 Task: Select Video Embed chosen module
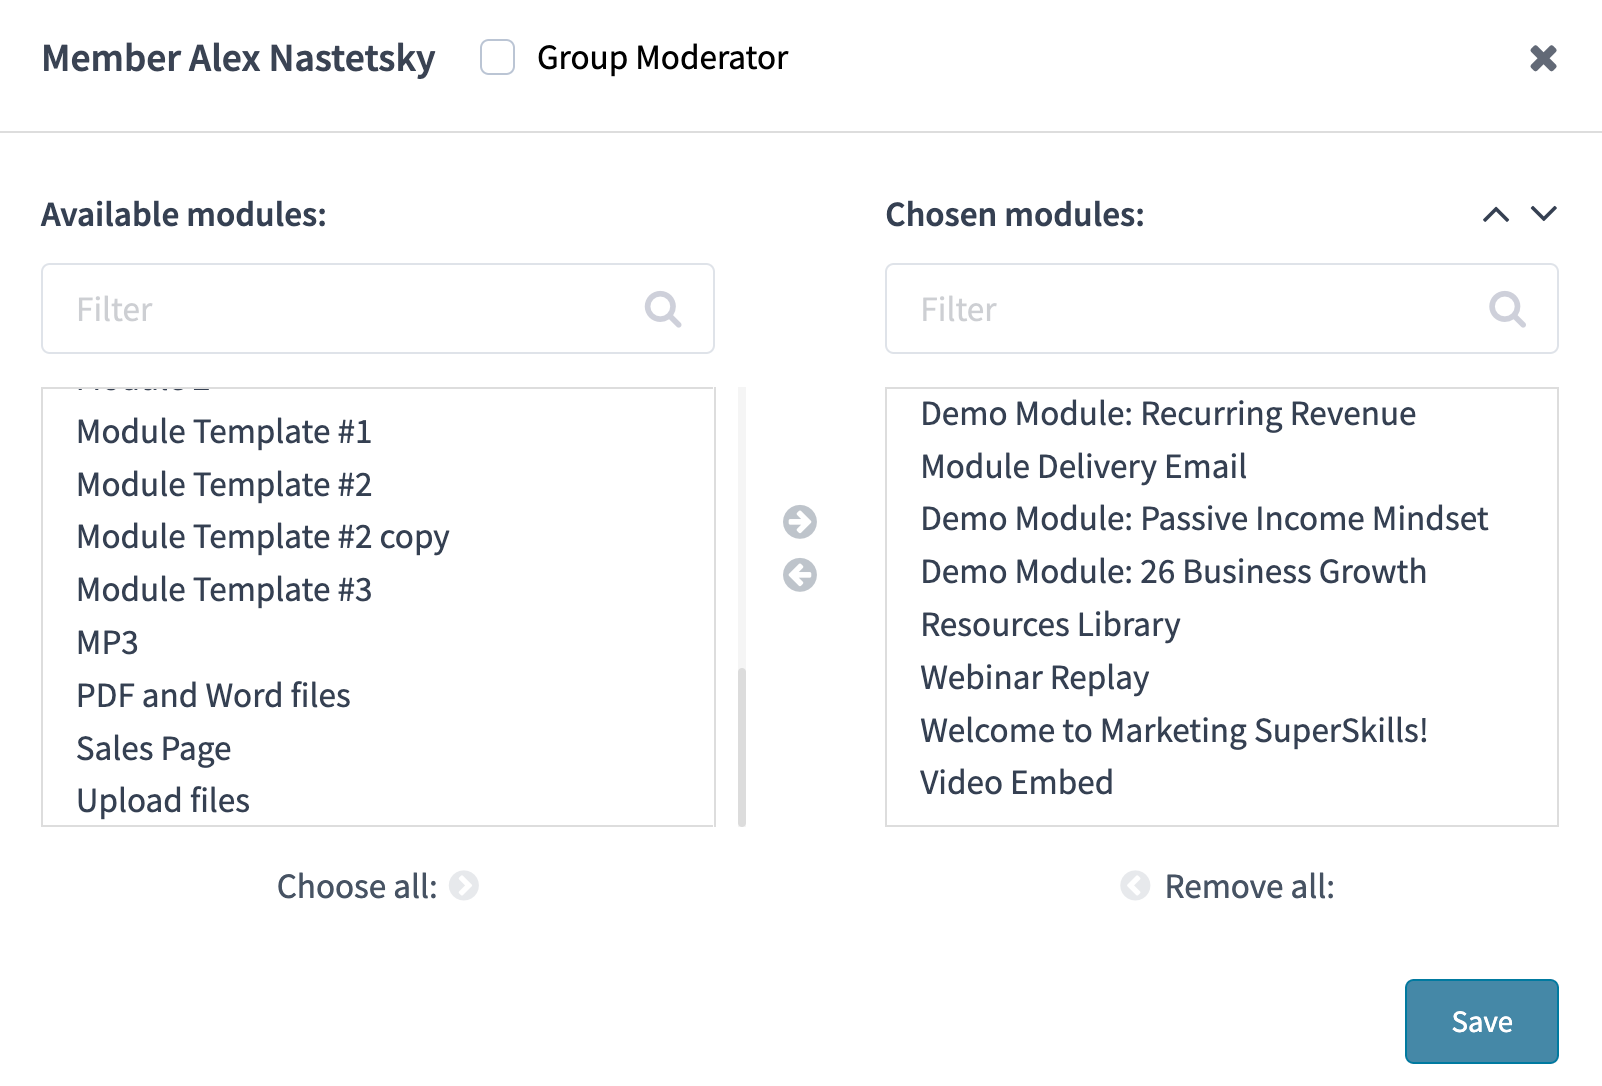pos(1017,783)
